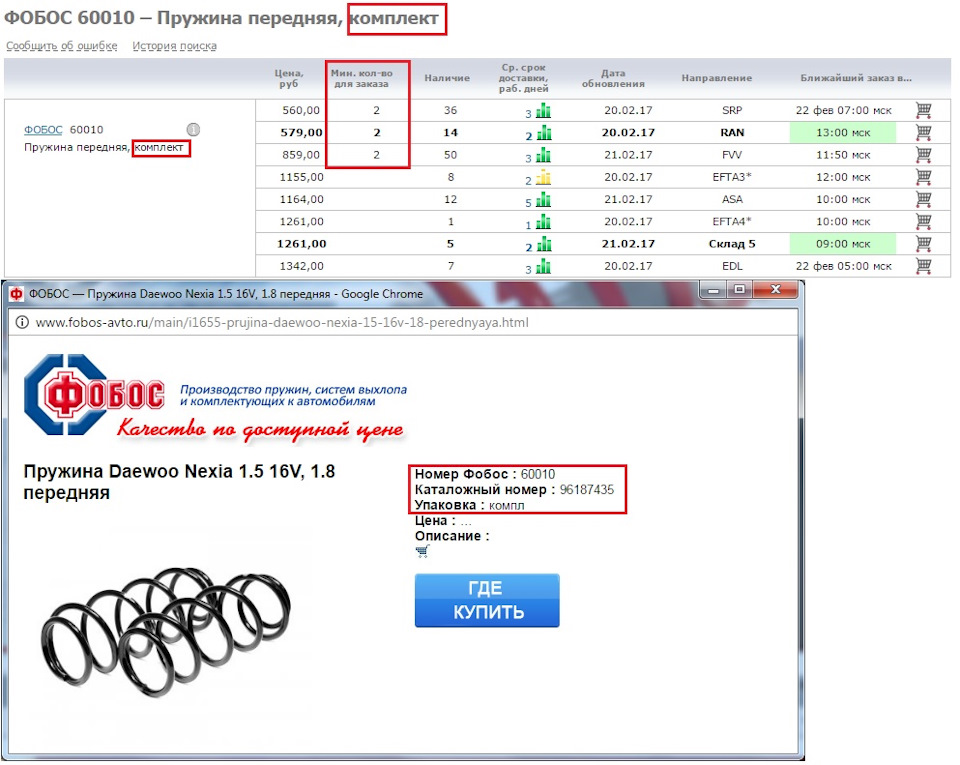Select the price 579,00 cell
960x765 pixels.
point(301,132)
